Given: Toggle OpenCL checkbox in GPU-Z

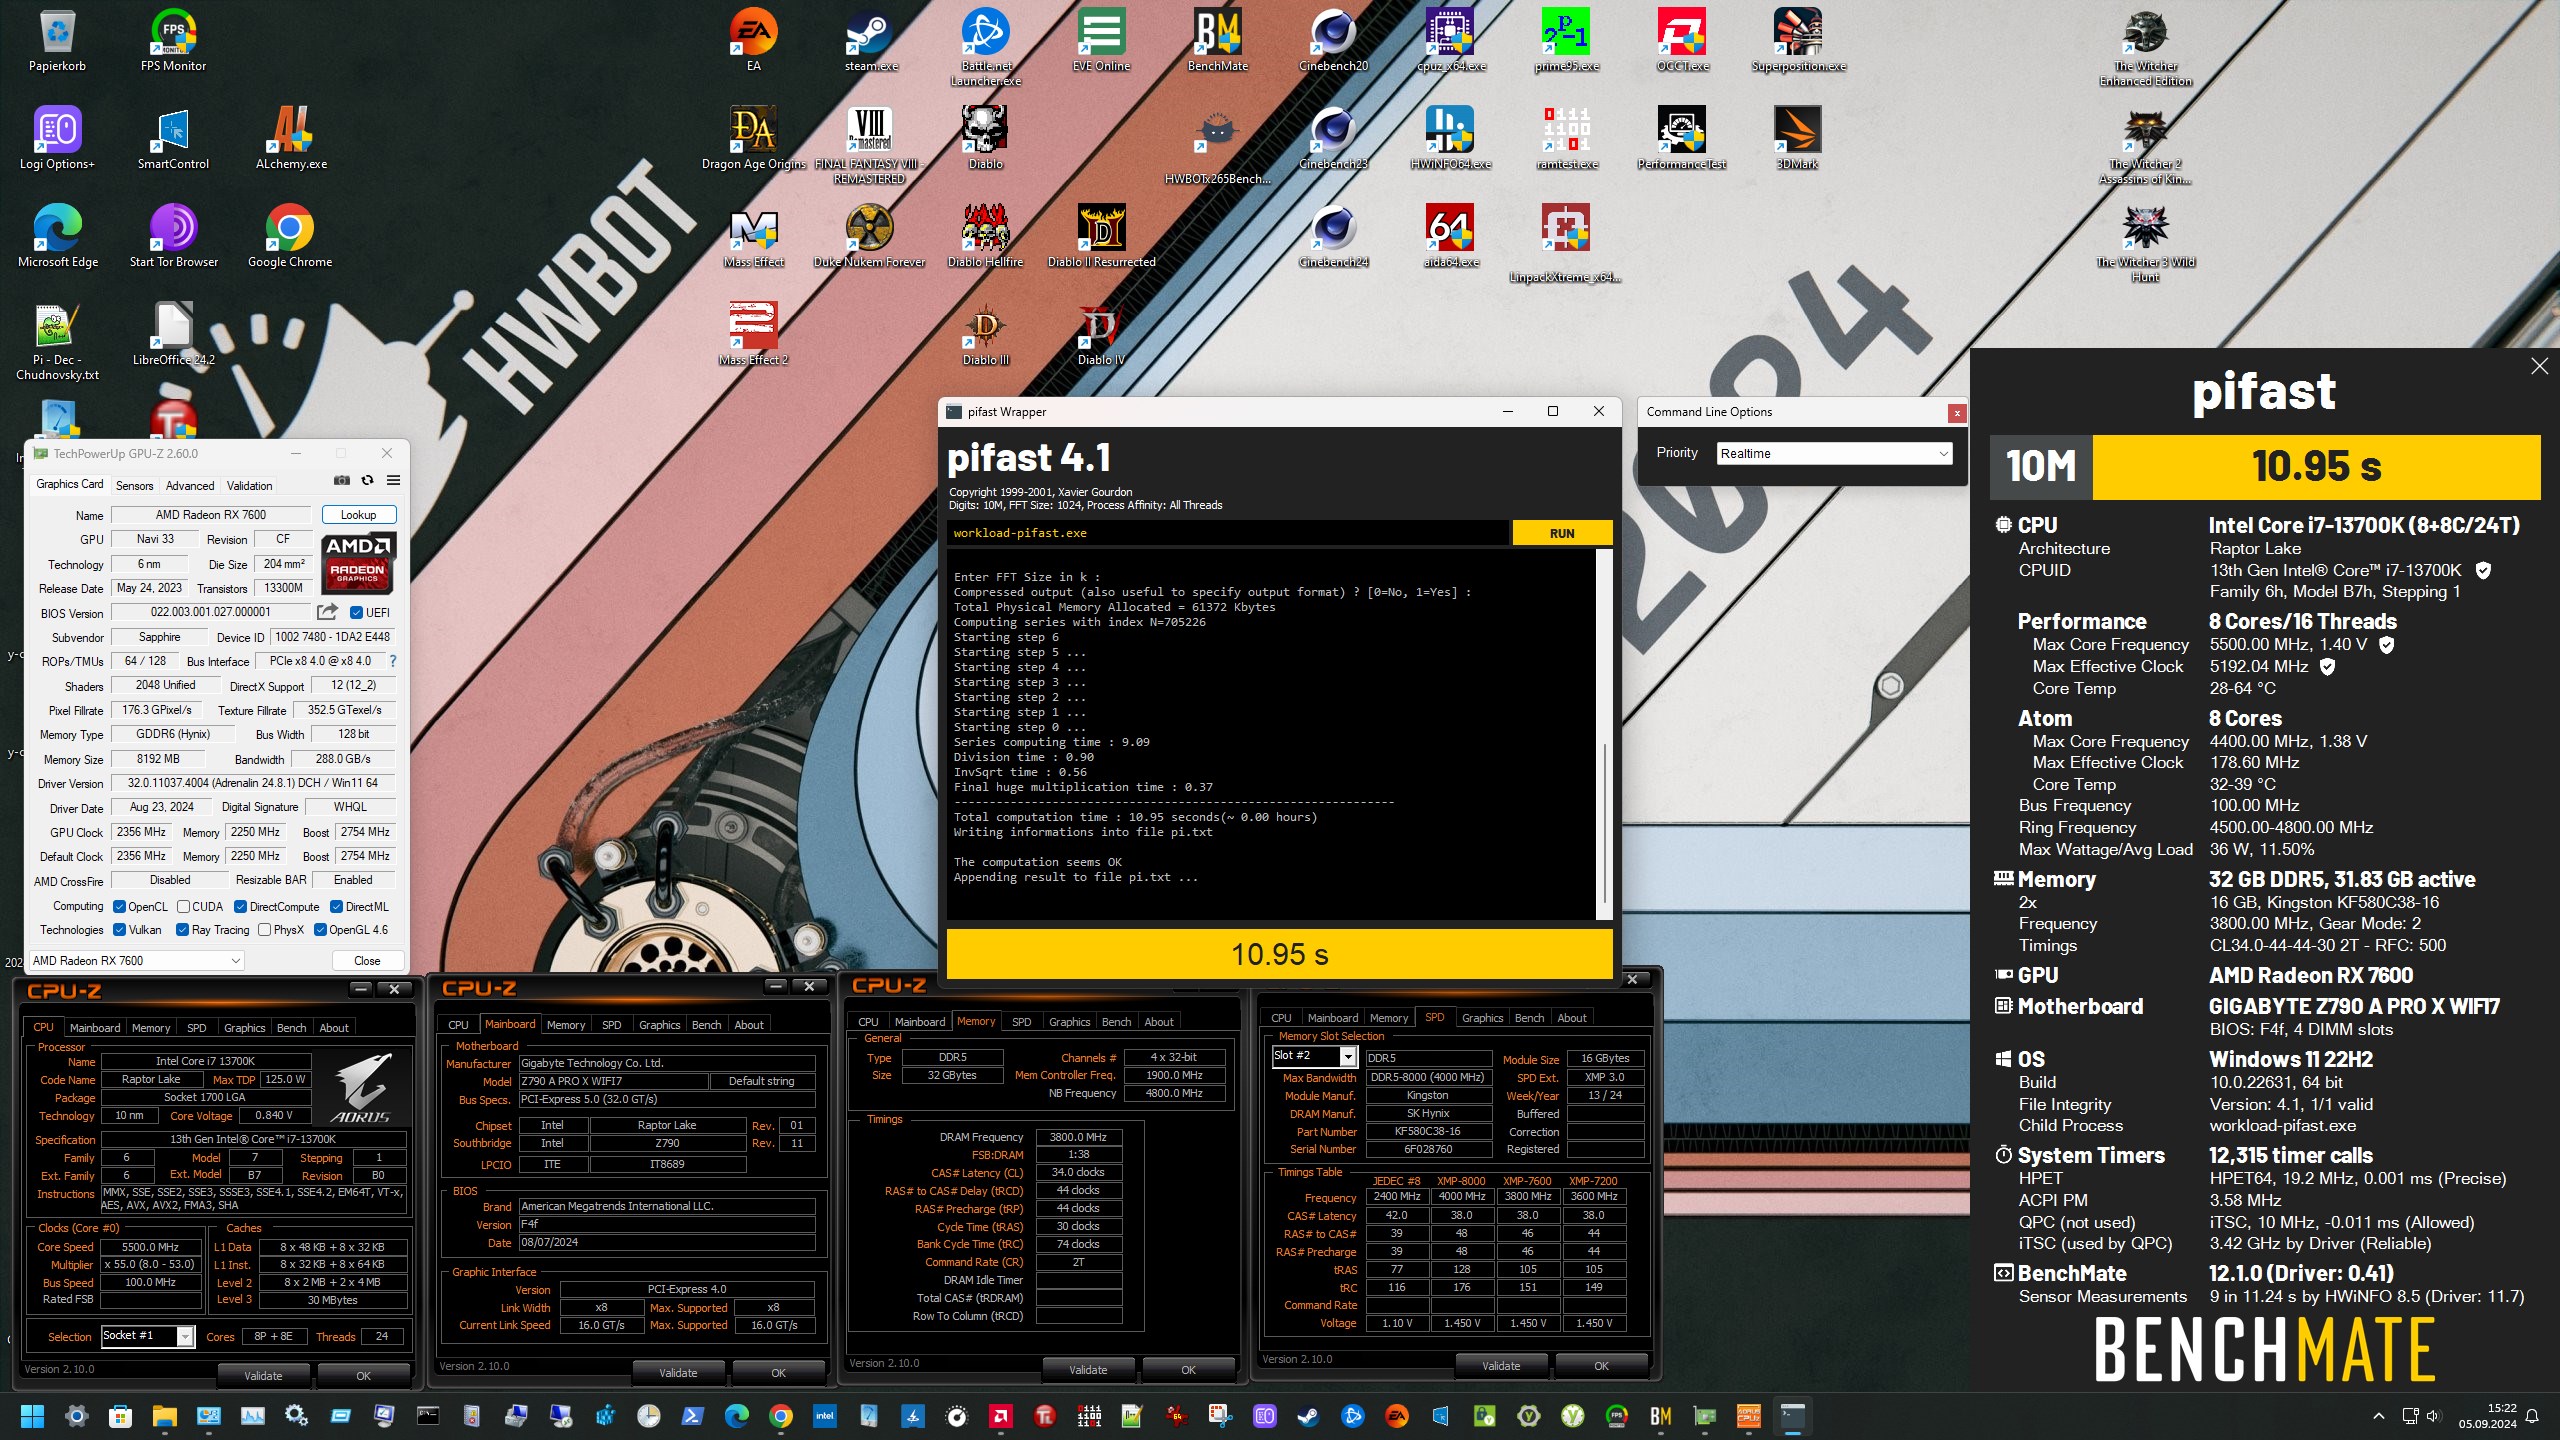Looking at the screenshot, I should click(119, 907).
